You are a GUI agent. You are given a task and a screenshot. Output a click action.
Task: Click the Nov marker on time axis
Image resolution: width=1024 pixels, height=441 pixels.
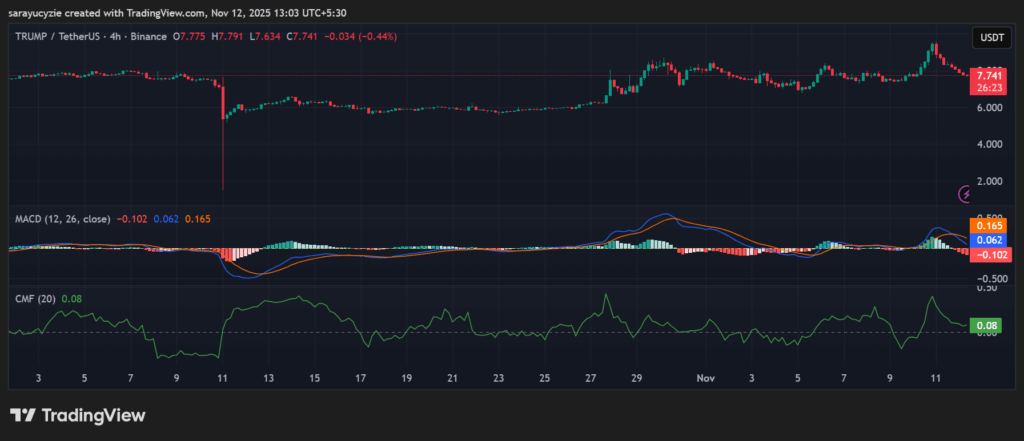pyautogui.click(x=706, y=379)
